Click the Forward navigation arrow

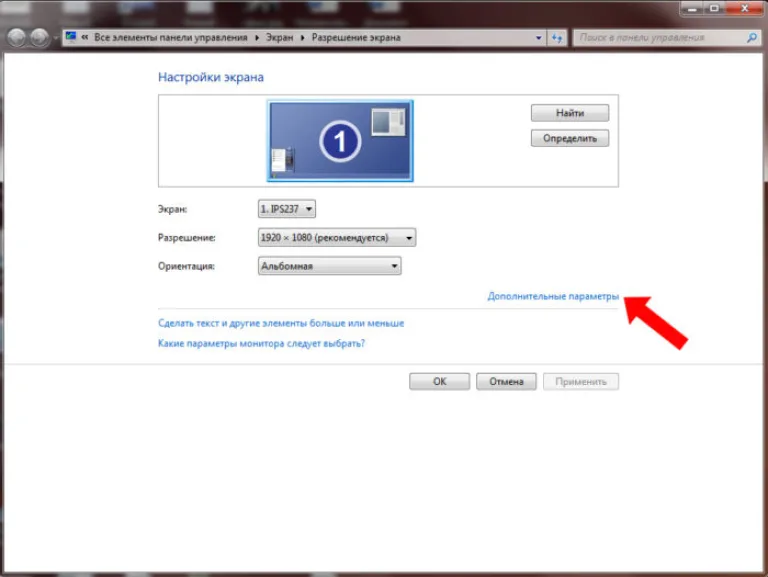[40, 38]
